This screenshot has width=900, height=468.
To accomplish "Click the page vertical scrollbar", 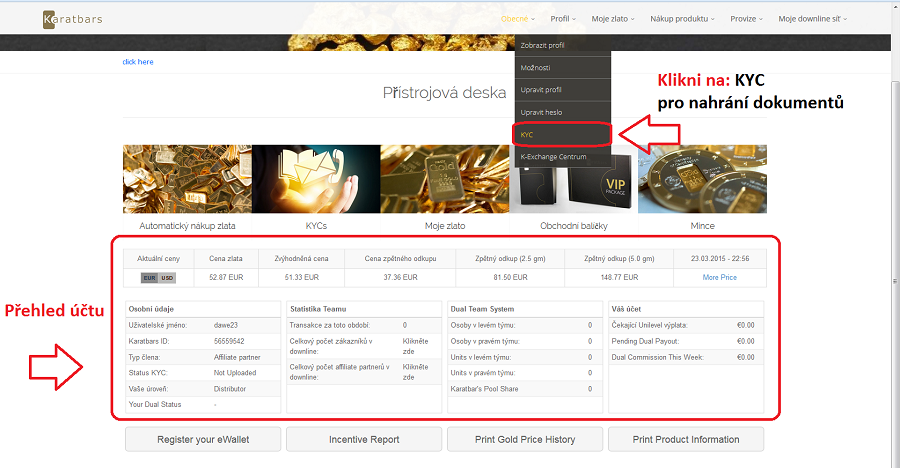I will tap(895, 281).
